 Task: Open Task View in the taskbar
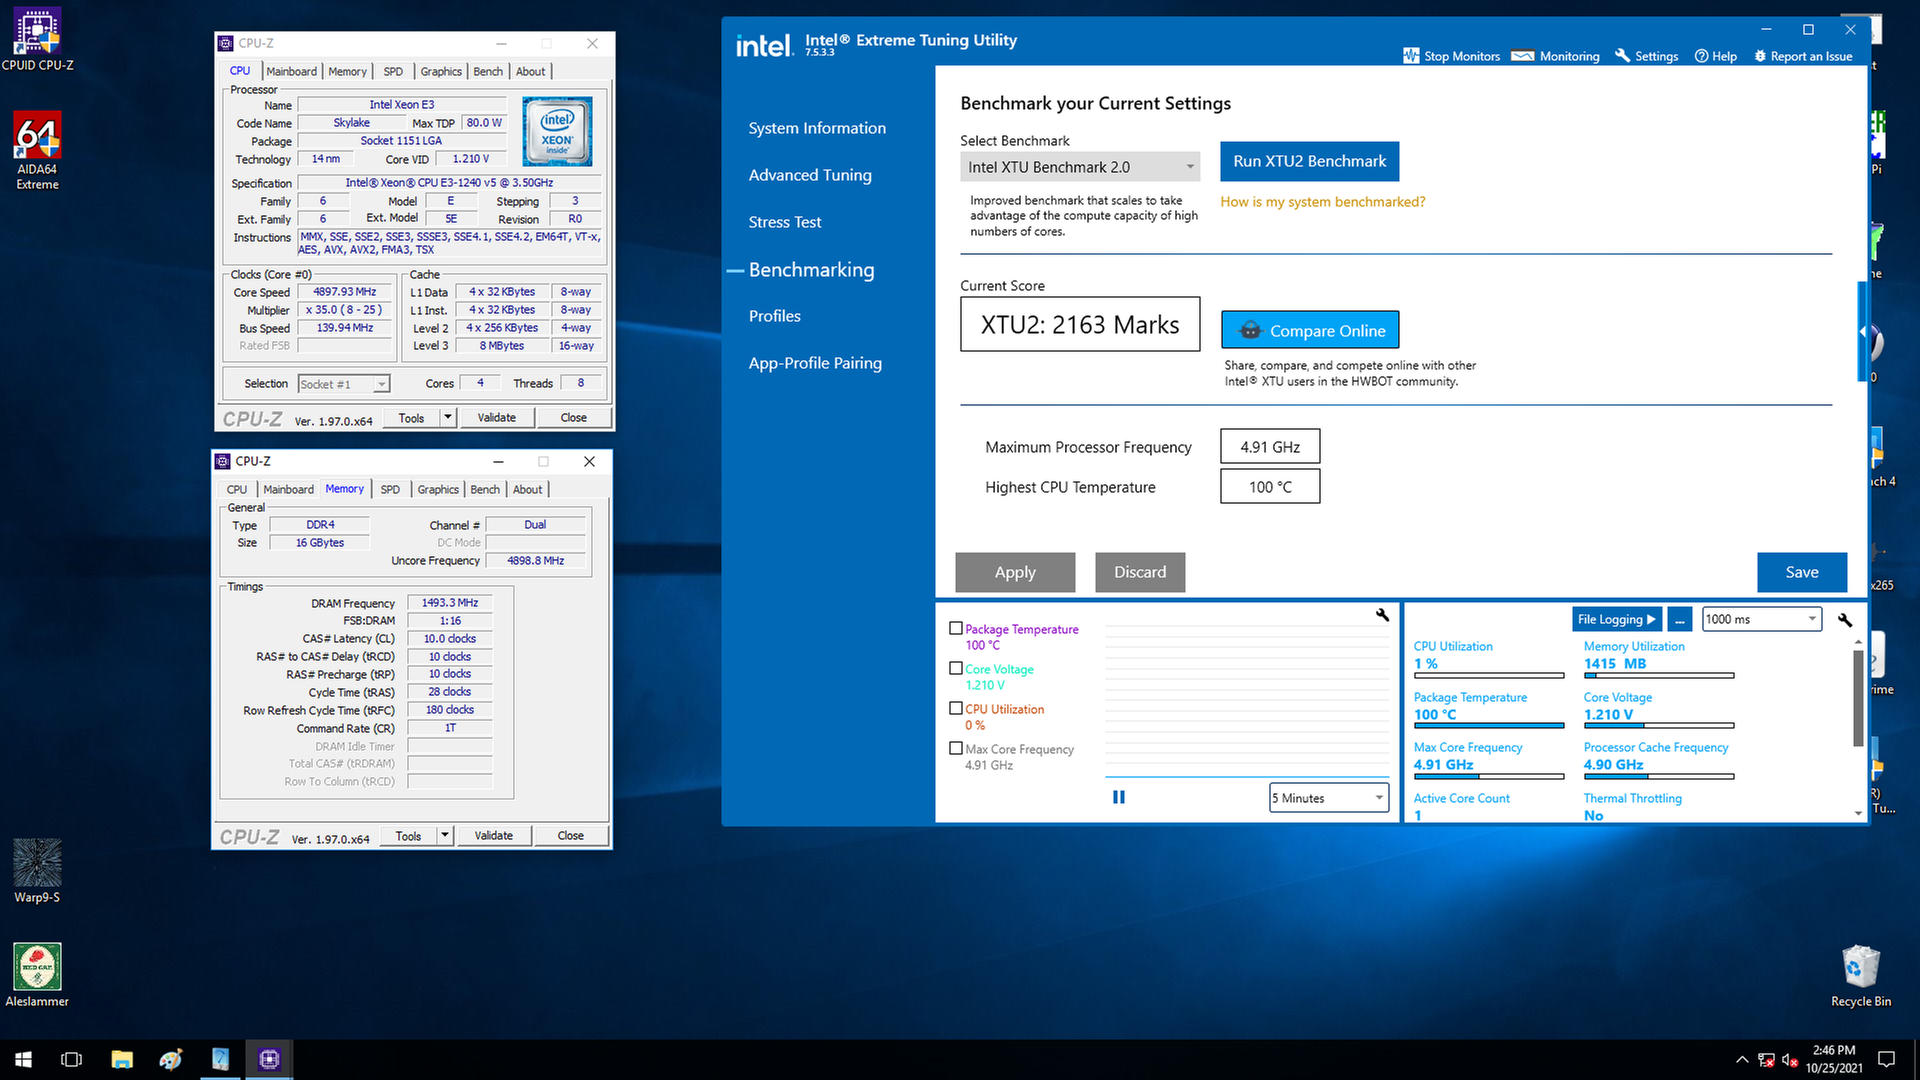(72, 1059)
